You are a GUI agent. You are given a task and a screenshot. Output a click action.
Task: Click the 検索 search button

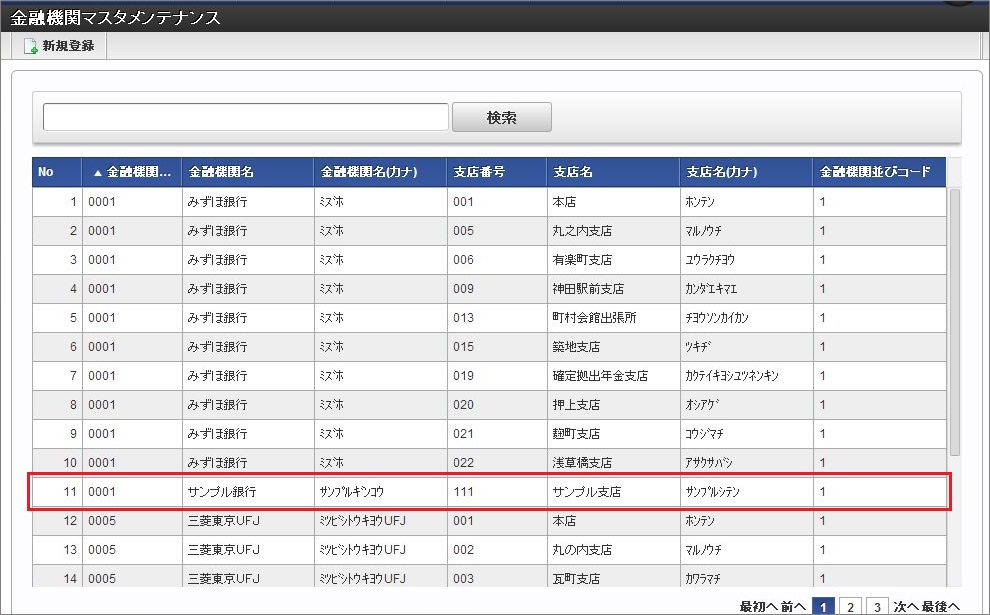[x=501, y=117]
